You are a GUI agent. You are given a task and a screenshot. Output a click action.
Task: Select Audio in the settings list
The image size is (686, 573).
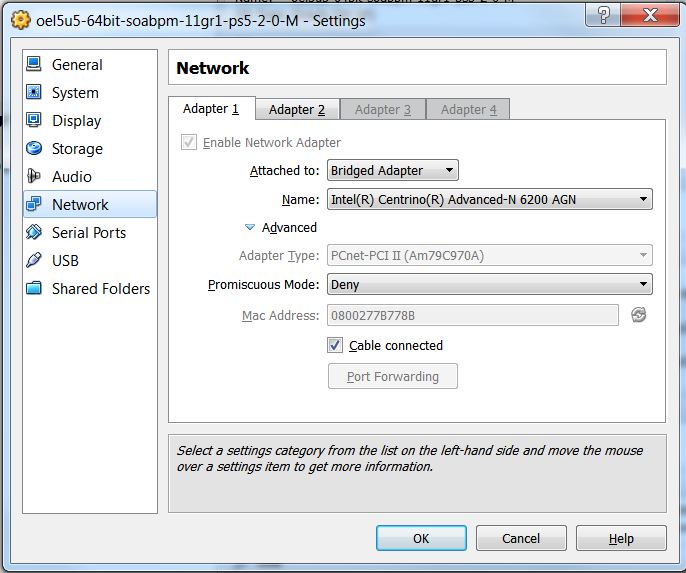click(90, 176)
